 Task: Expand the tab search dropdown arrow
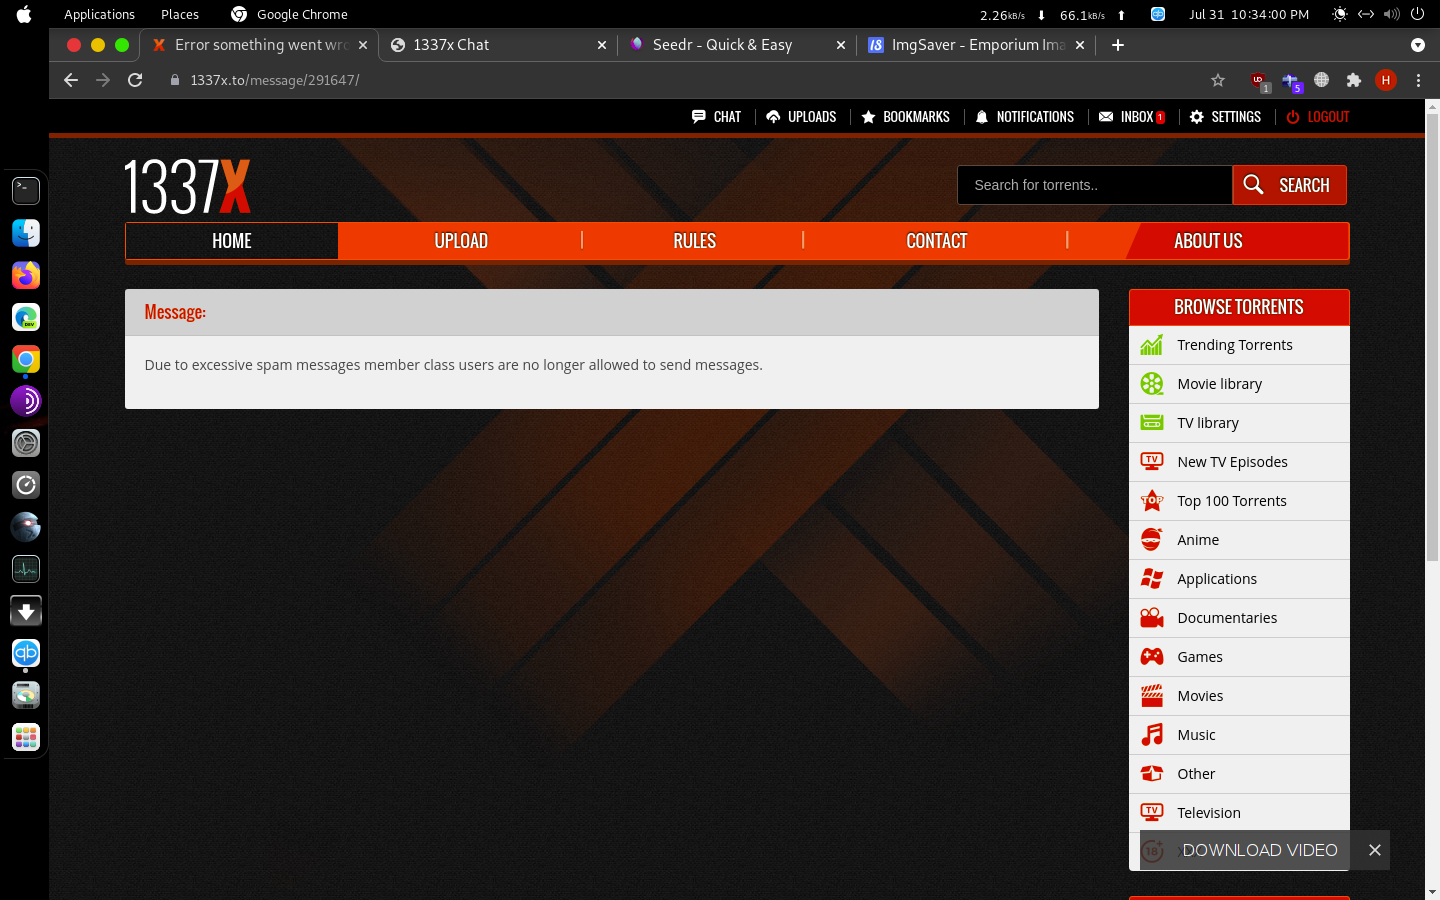pos(1417,45)
